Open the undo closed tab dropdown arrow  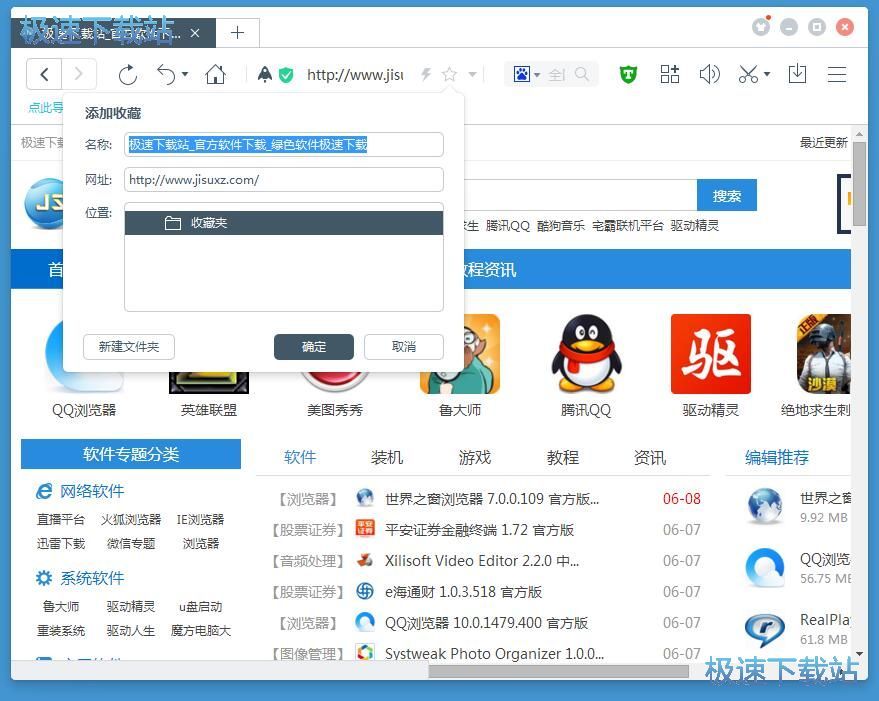coord(185,74)
